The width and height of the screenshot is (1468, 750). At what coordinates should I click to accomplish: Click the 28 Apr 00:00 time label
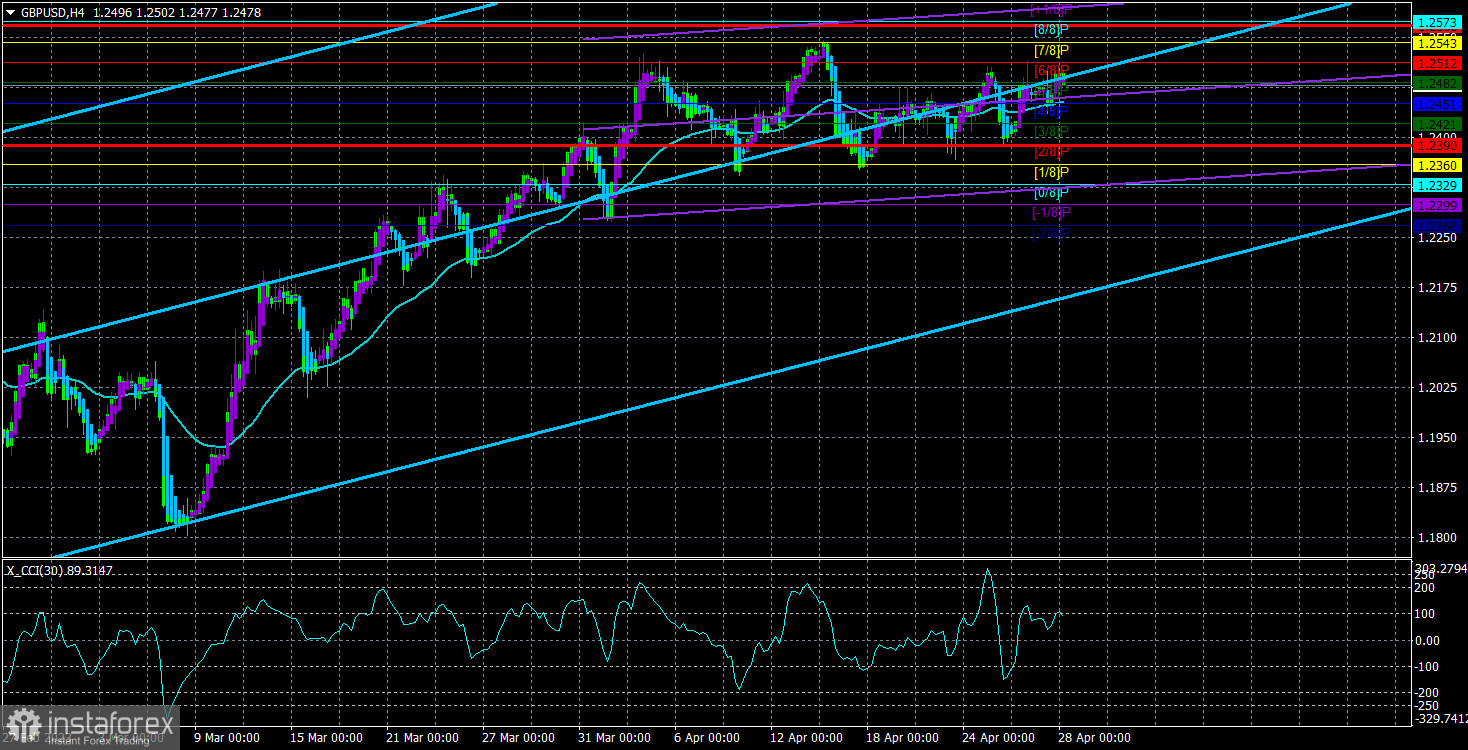coord(1093,738)
